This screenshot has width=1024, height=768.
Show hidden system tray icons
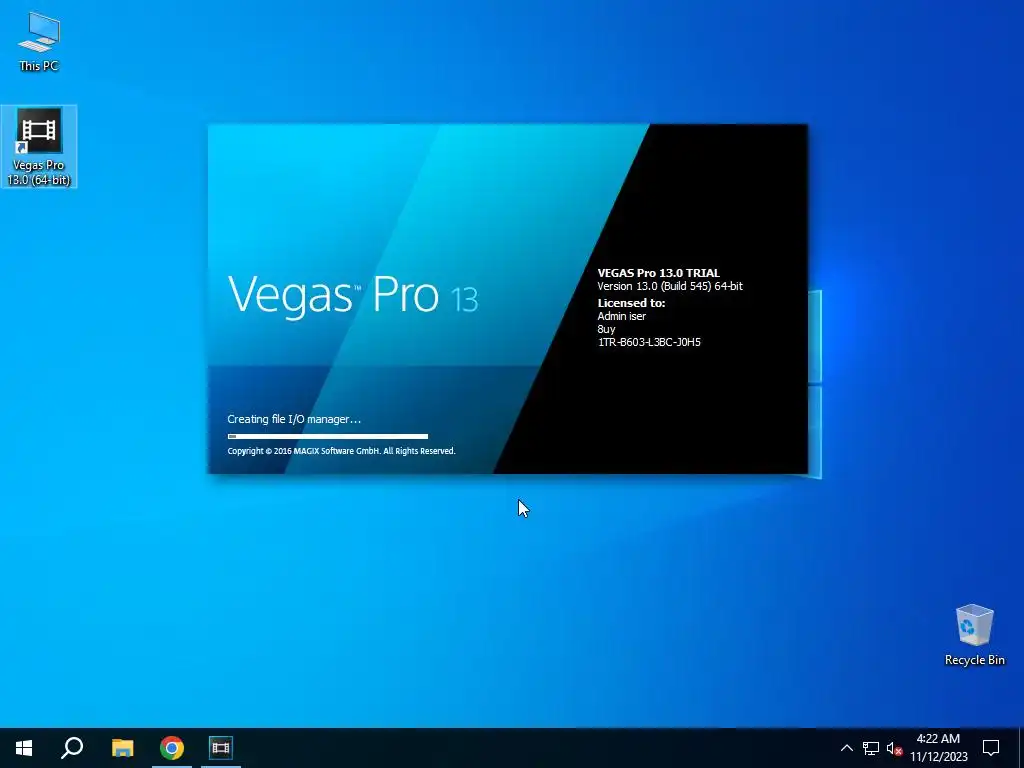click(846, 748)
